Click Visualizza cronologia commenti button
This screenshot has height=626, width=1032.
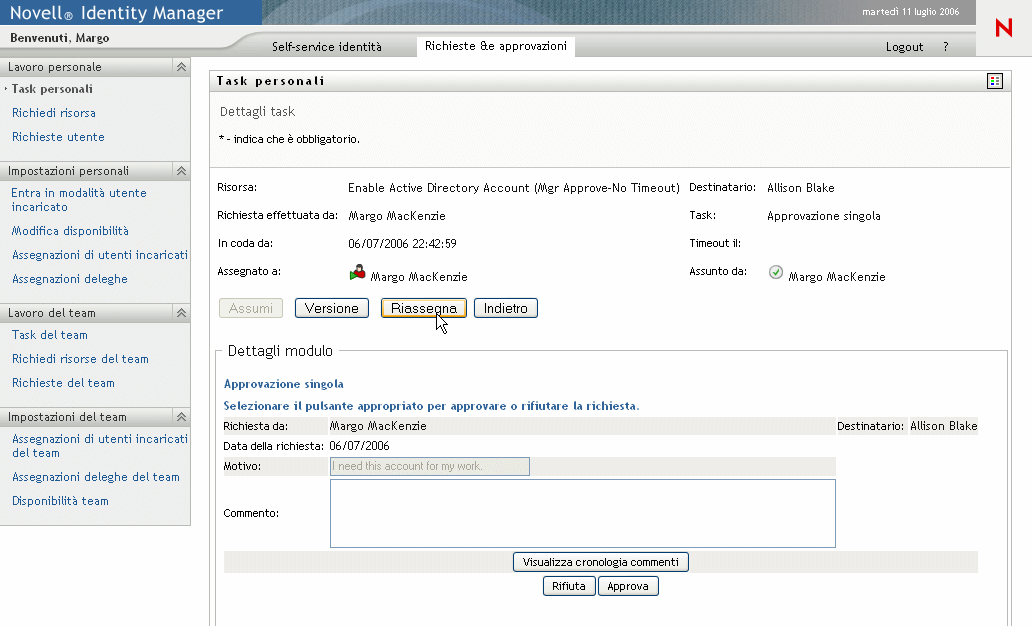[601, 562]
